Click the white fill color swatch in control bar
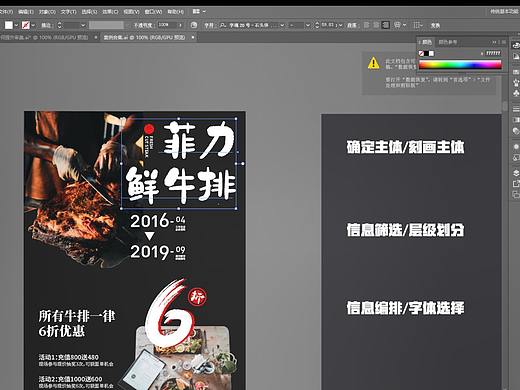Viewport: 520px width, 390px height. 9,25
